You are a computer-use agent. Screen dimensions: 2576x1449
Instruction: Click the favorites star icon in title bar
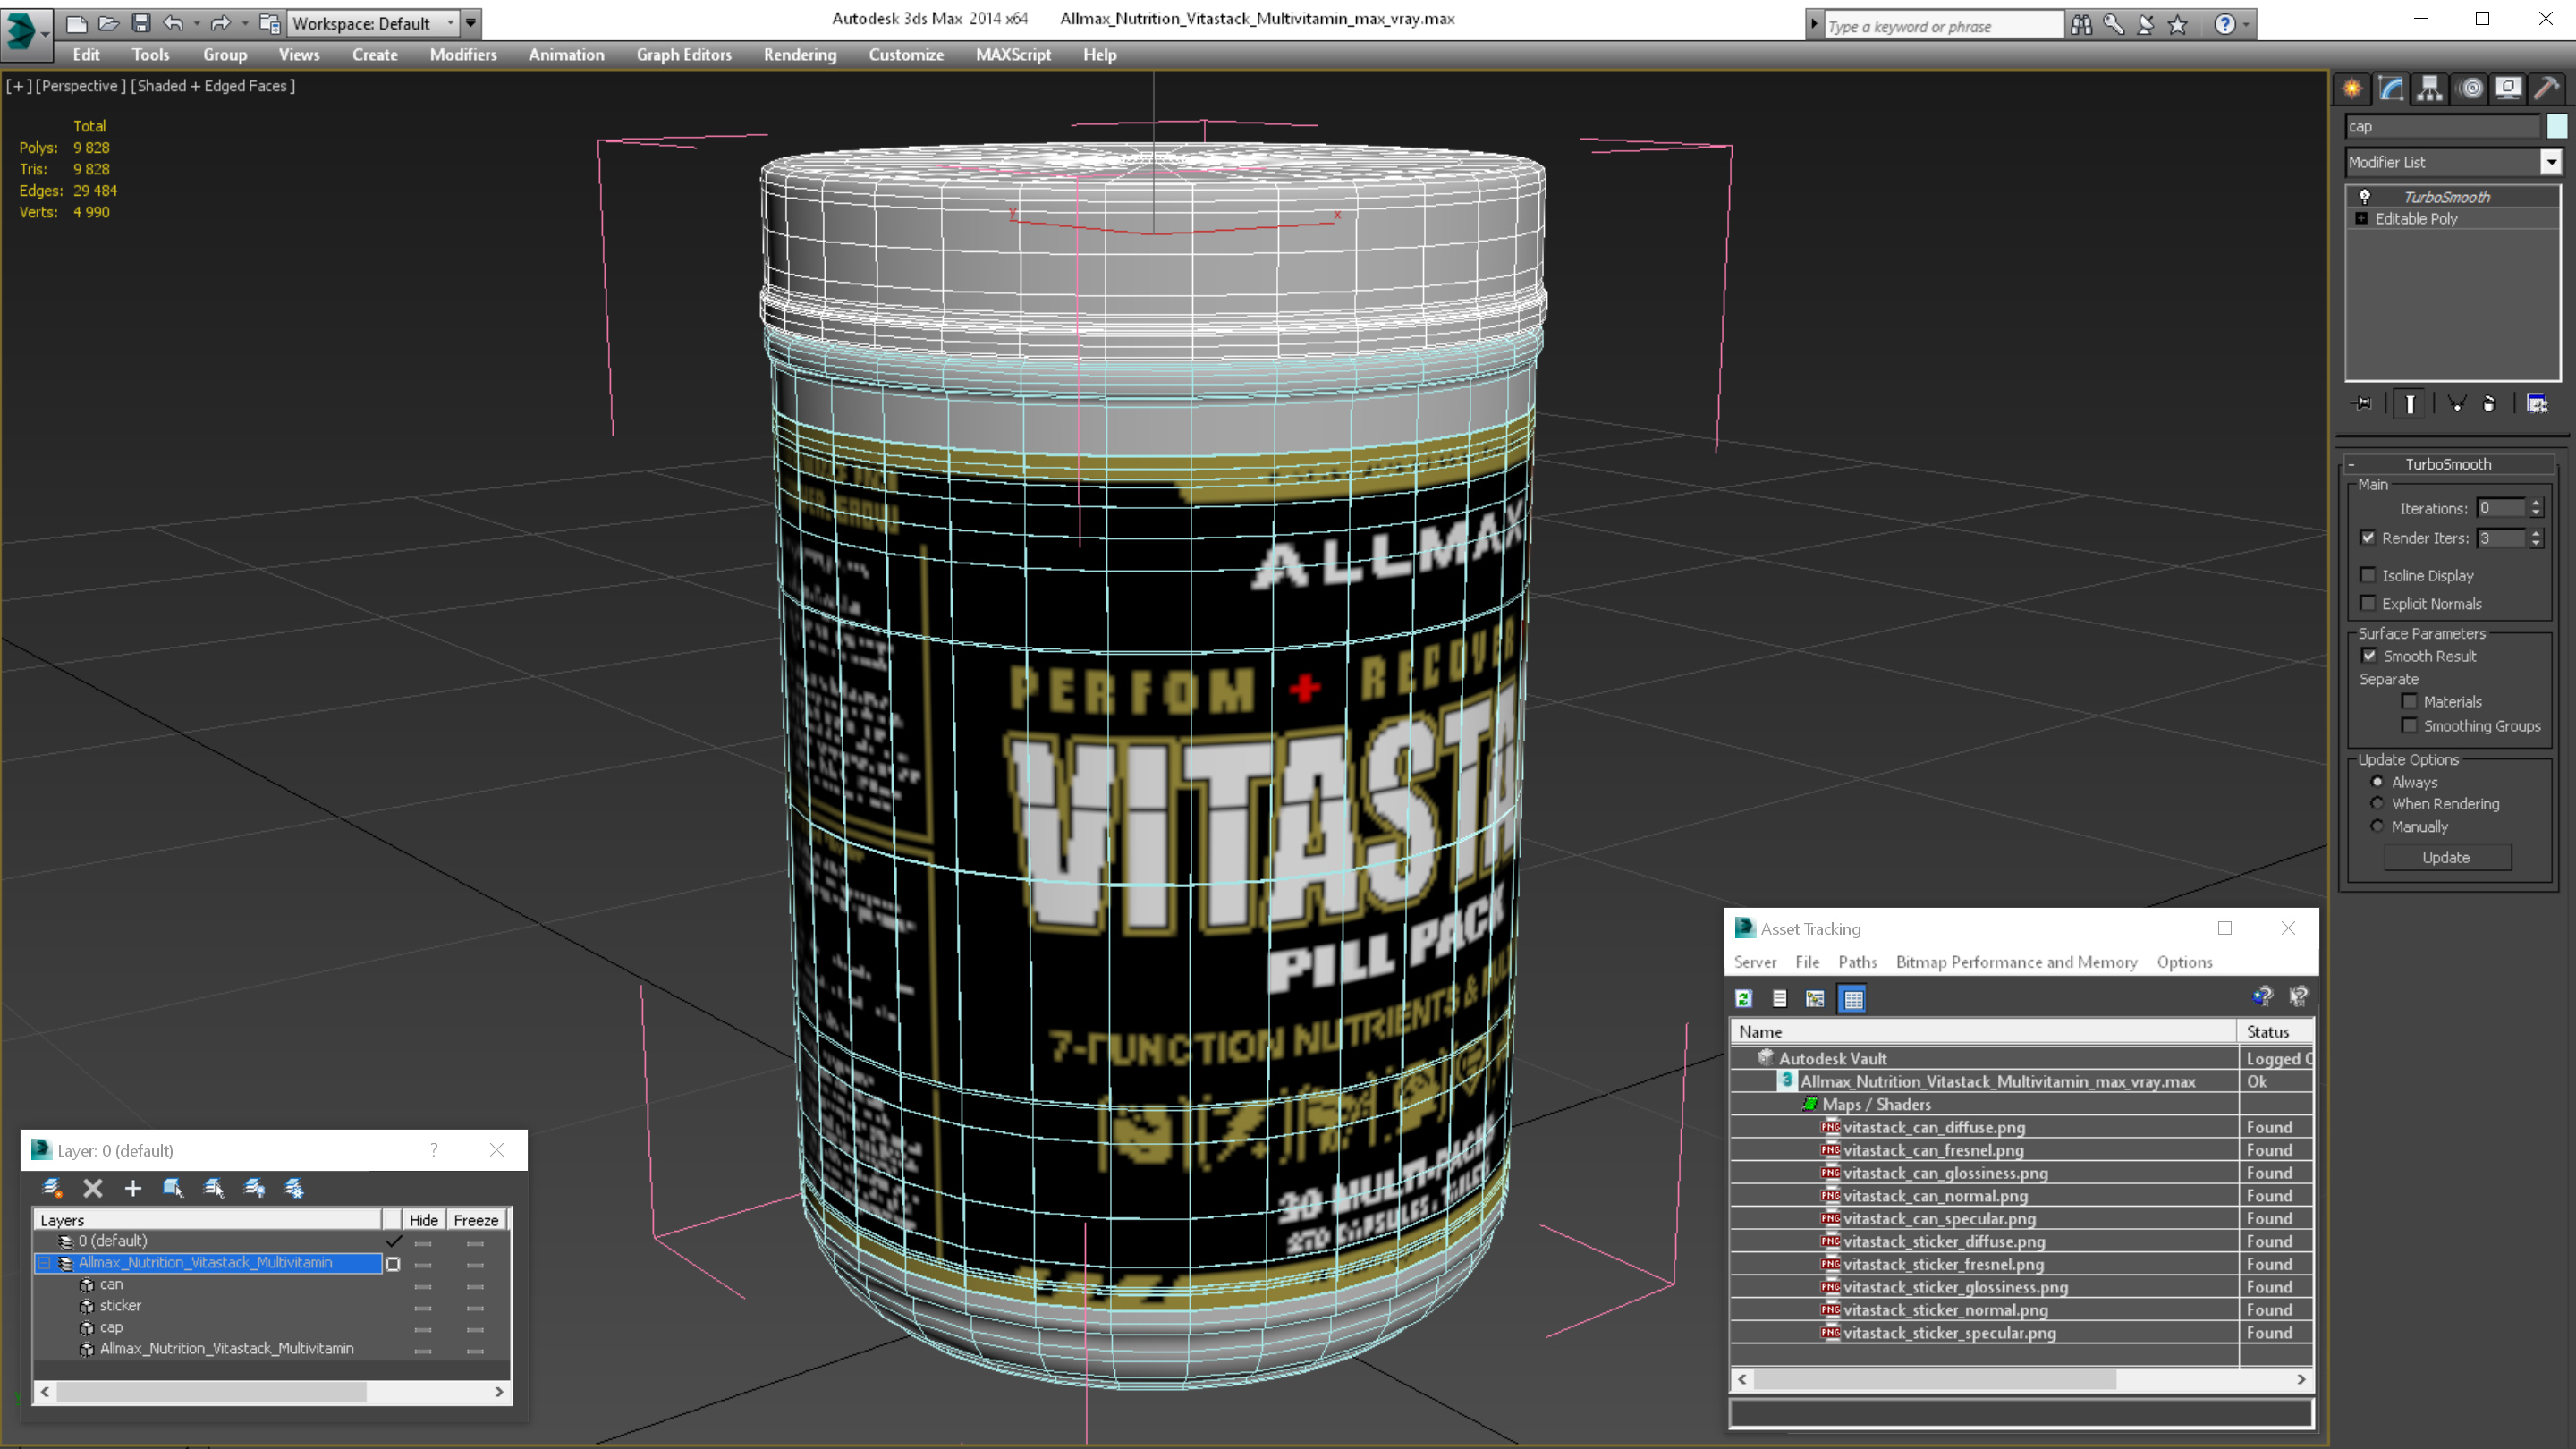[2178, 25]
